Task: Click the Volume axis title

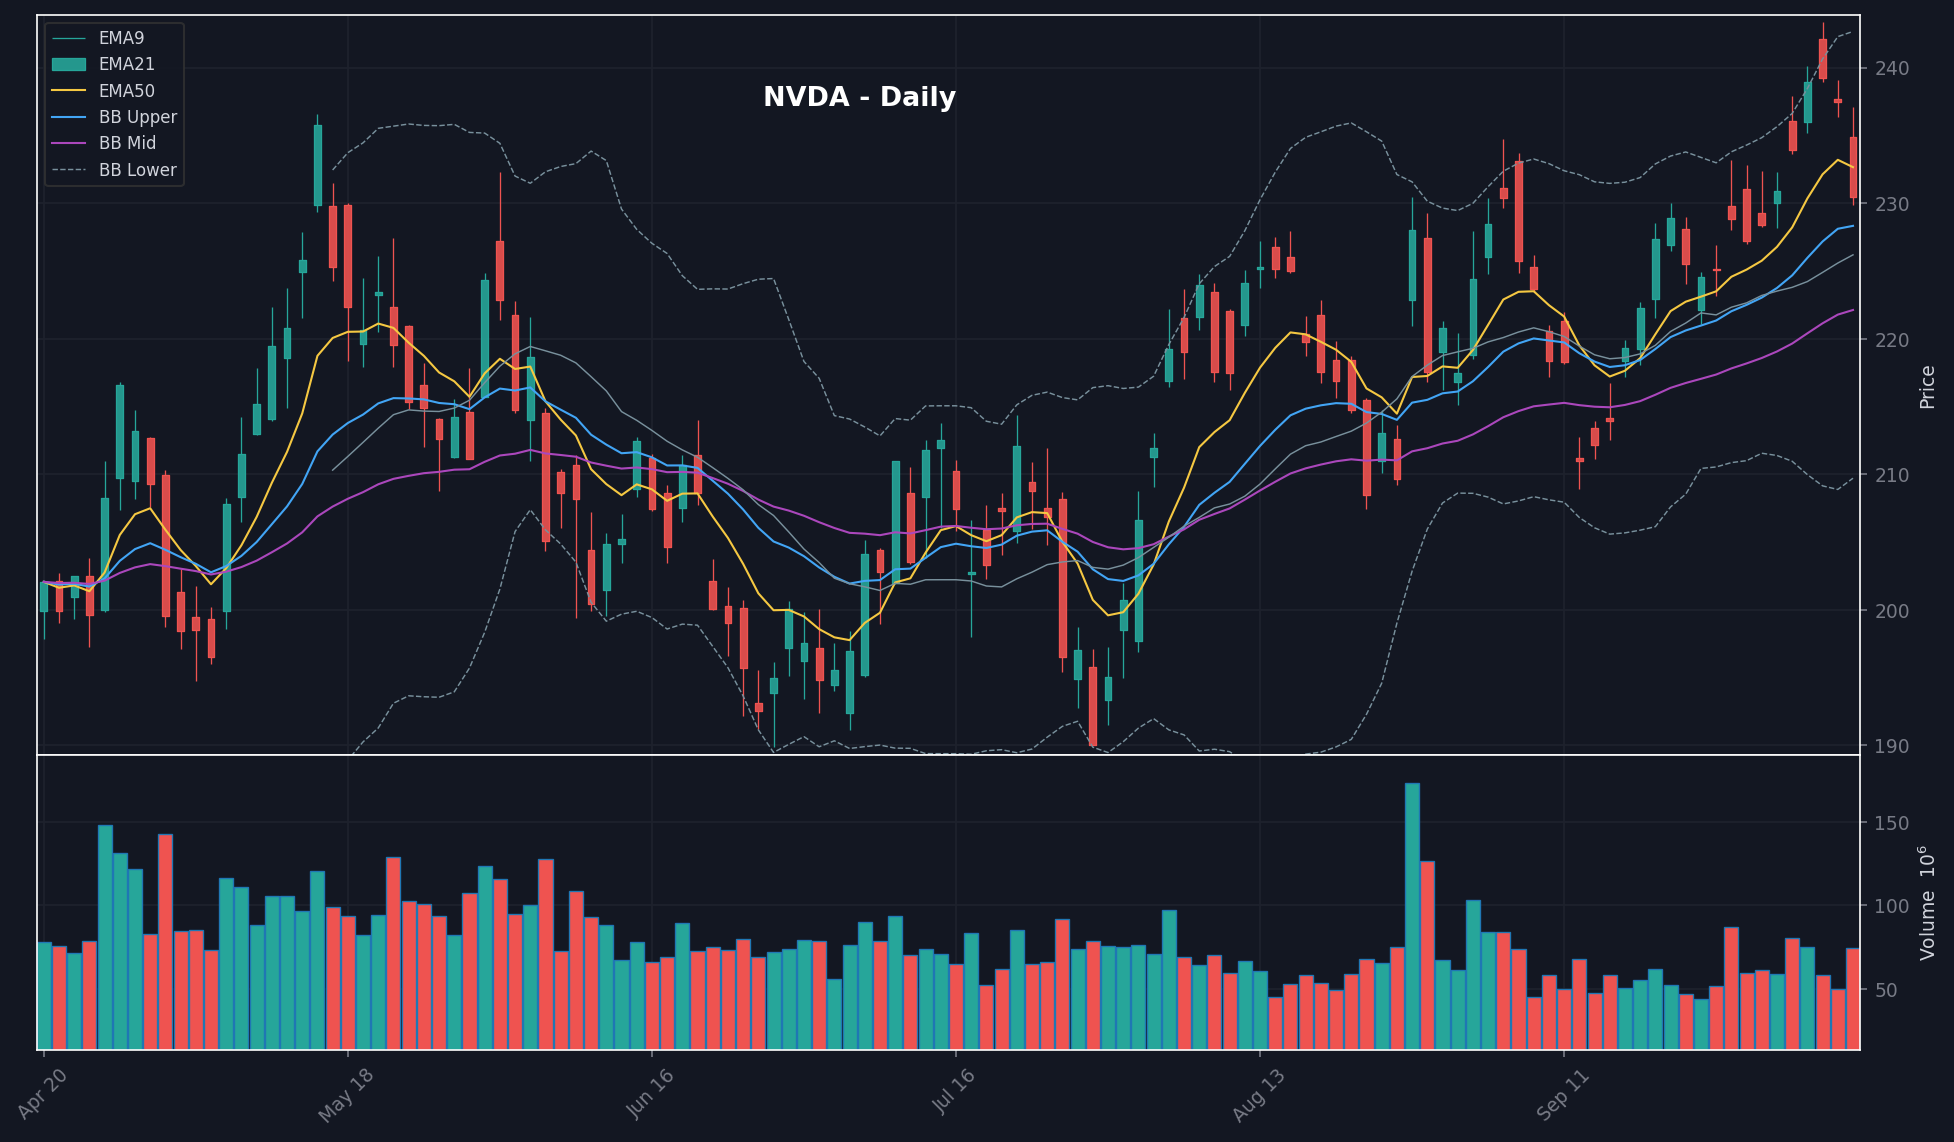Action: click(1927, 903)
